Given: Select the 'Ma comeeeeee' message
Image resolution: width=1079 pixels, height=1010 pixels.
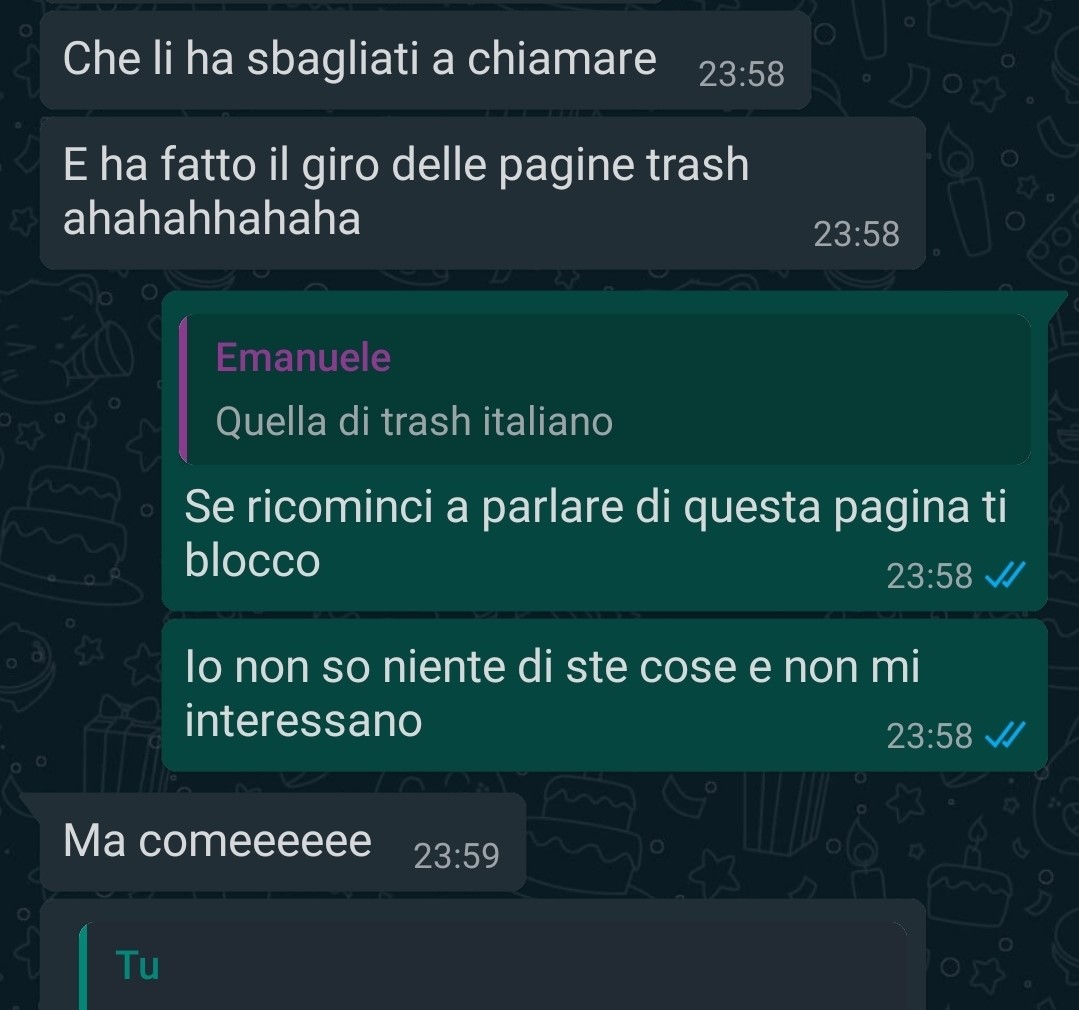Looking at the screenshot, I should (283, 842).
